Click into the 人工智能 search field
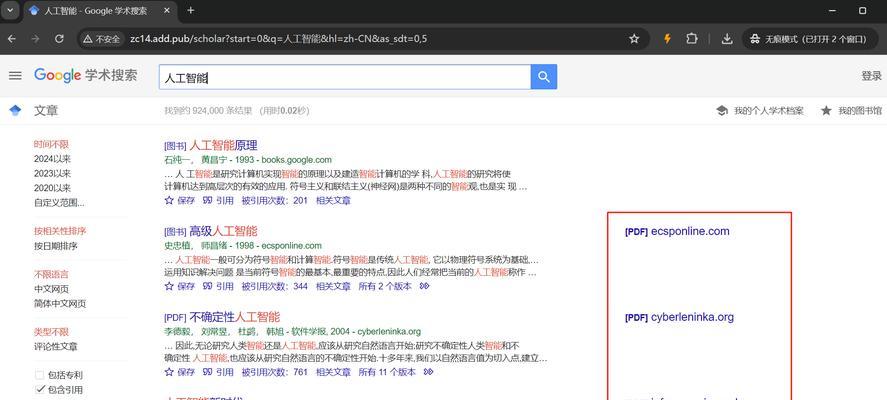 pos(345,77)
